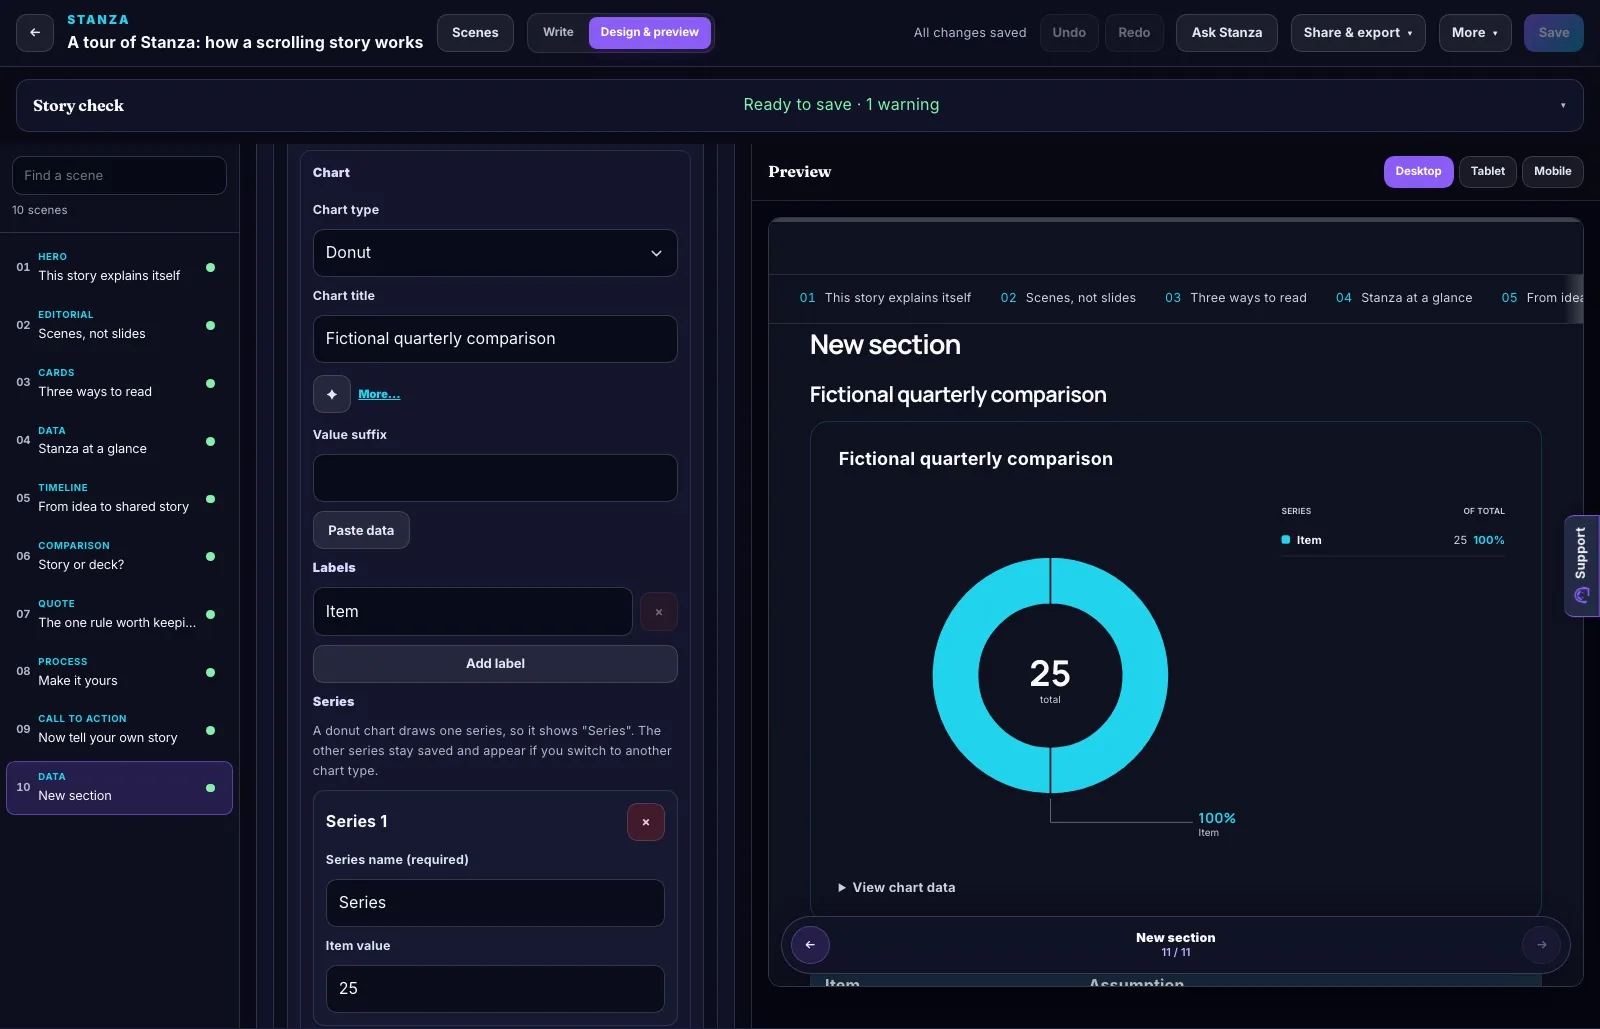Open the Share & export menu
This screenshot has height=1029, width=1600.
pos(1357,33)
